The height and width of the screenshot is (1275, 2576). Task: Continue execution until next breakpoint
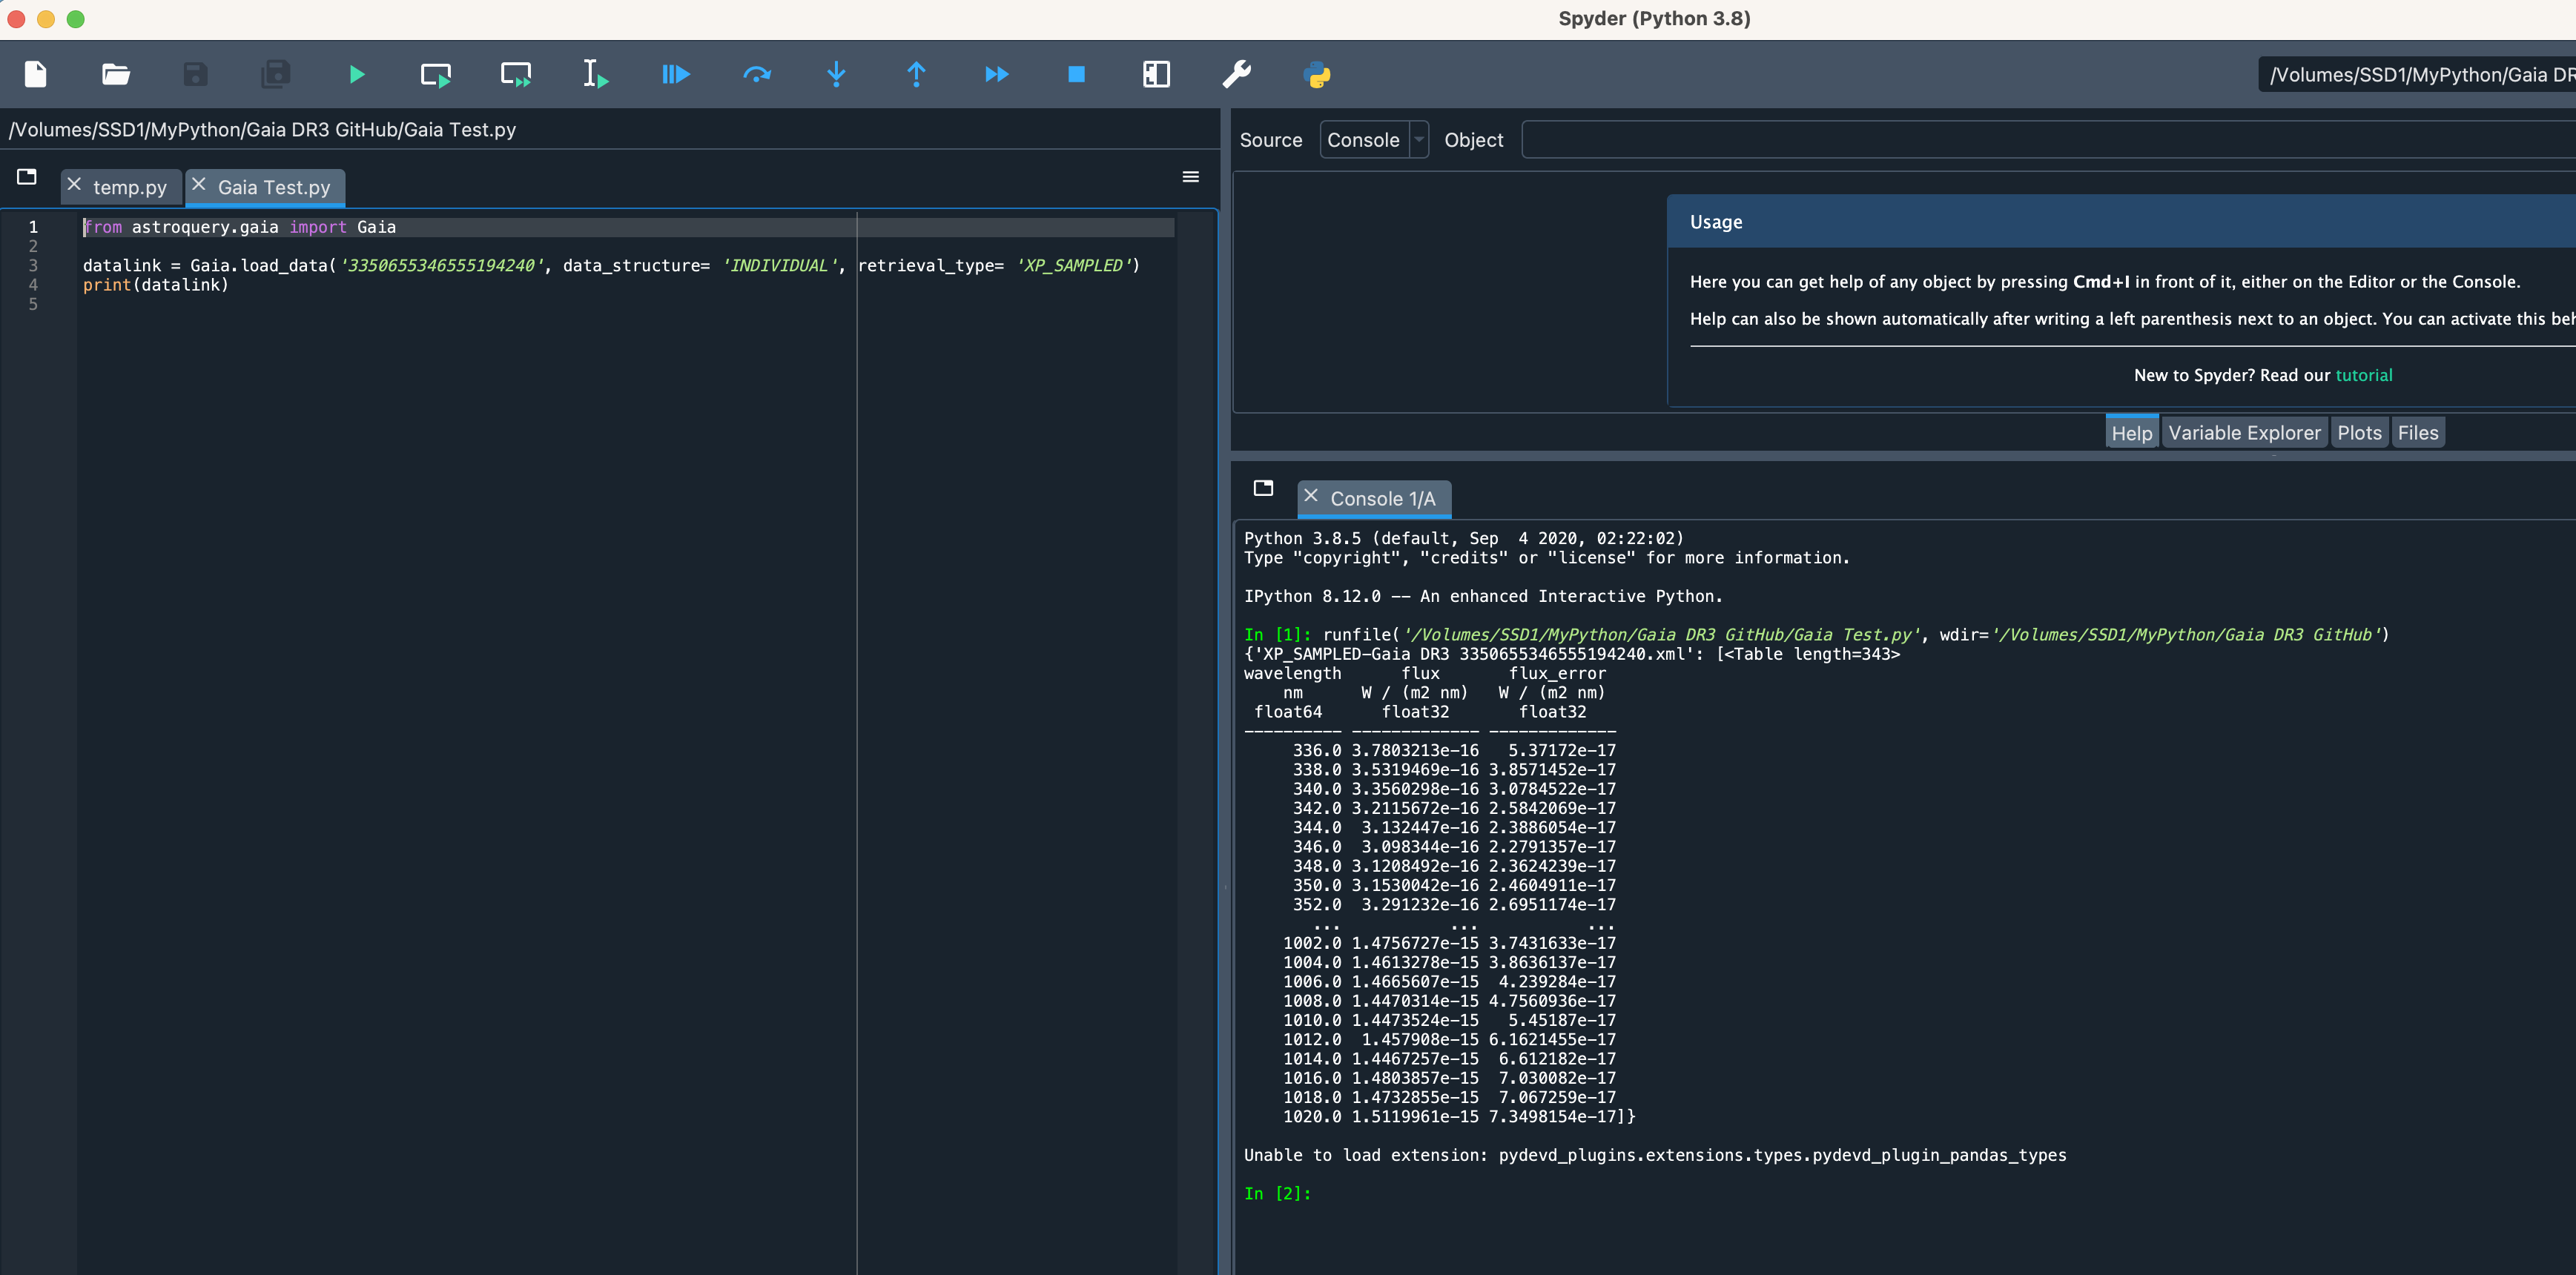coord(997,74)
